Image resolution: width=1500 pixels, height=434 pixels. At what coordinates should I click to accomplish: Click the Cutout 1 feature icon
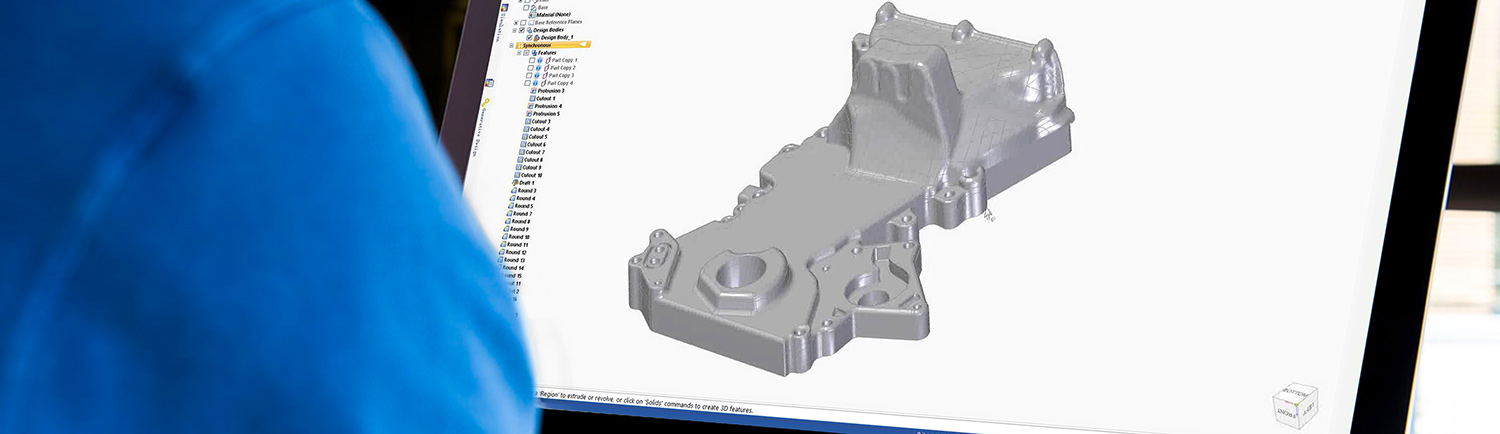tap(532, 98)
